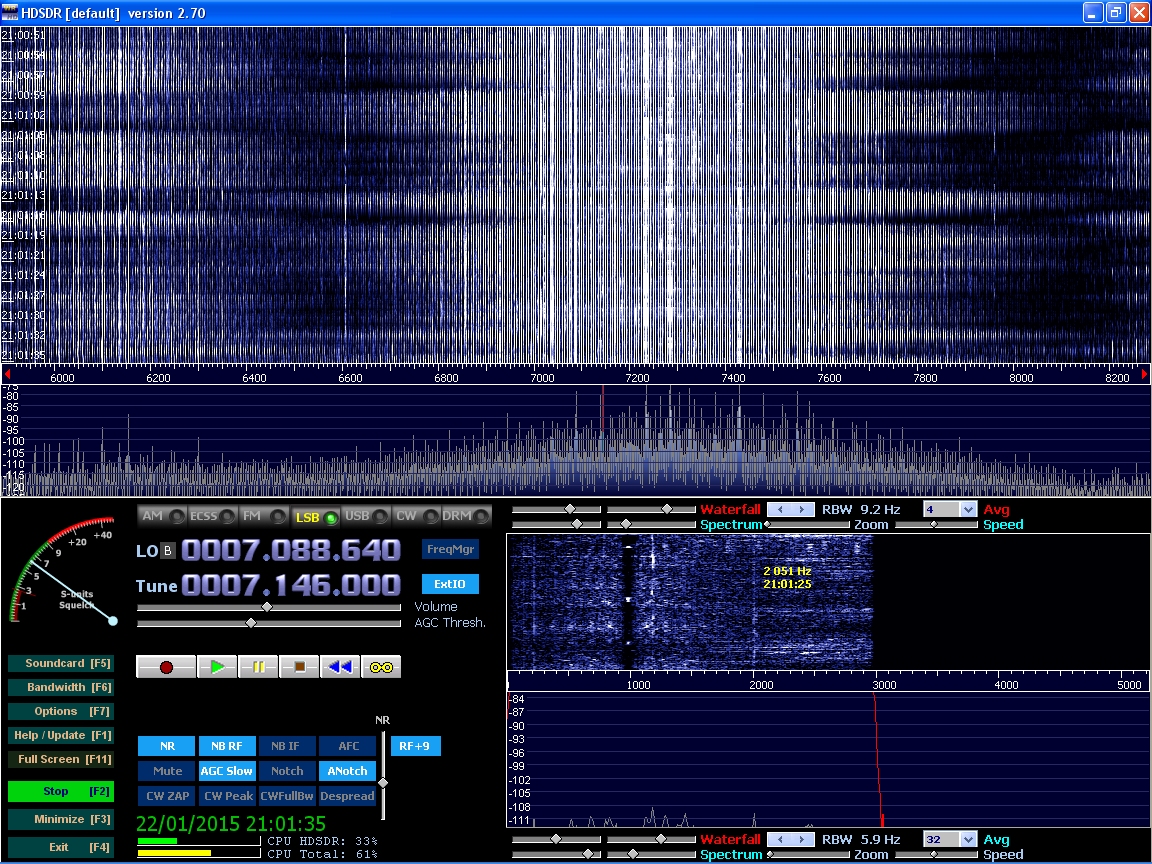Click the red record button
The height and width of the screenshot is (864, 1152).
pos(166,667)
